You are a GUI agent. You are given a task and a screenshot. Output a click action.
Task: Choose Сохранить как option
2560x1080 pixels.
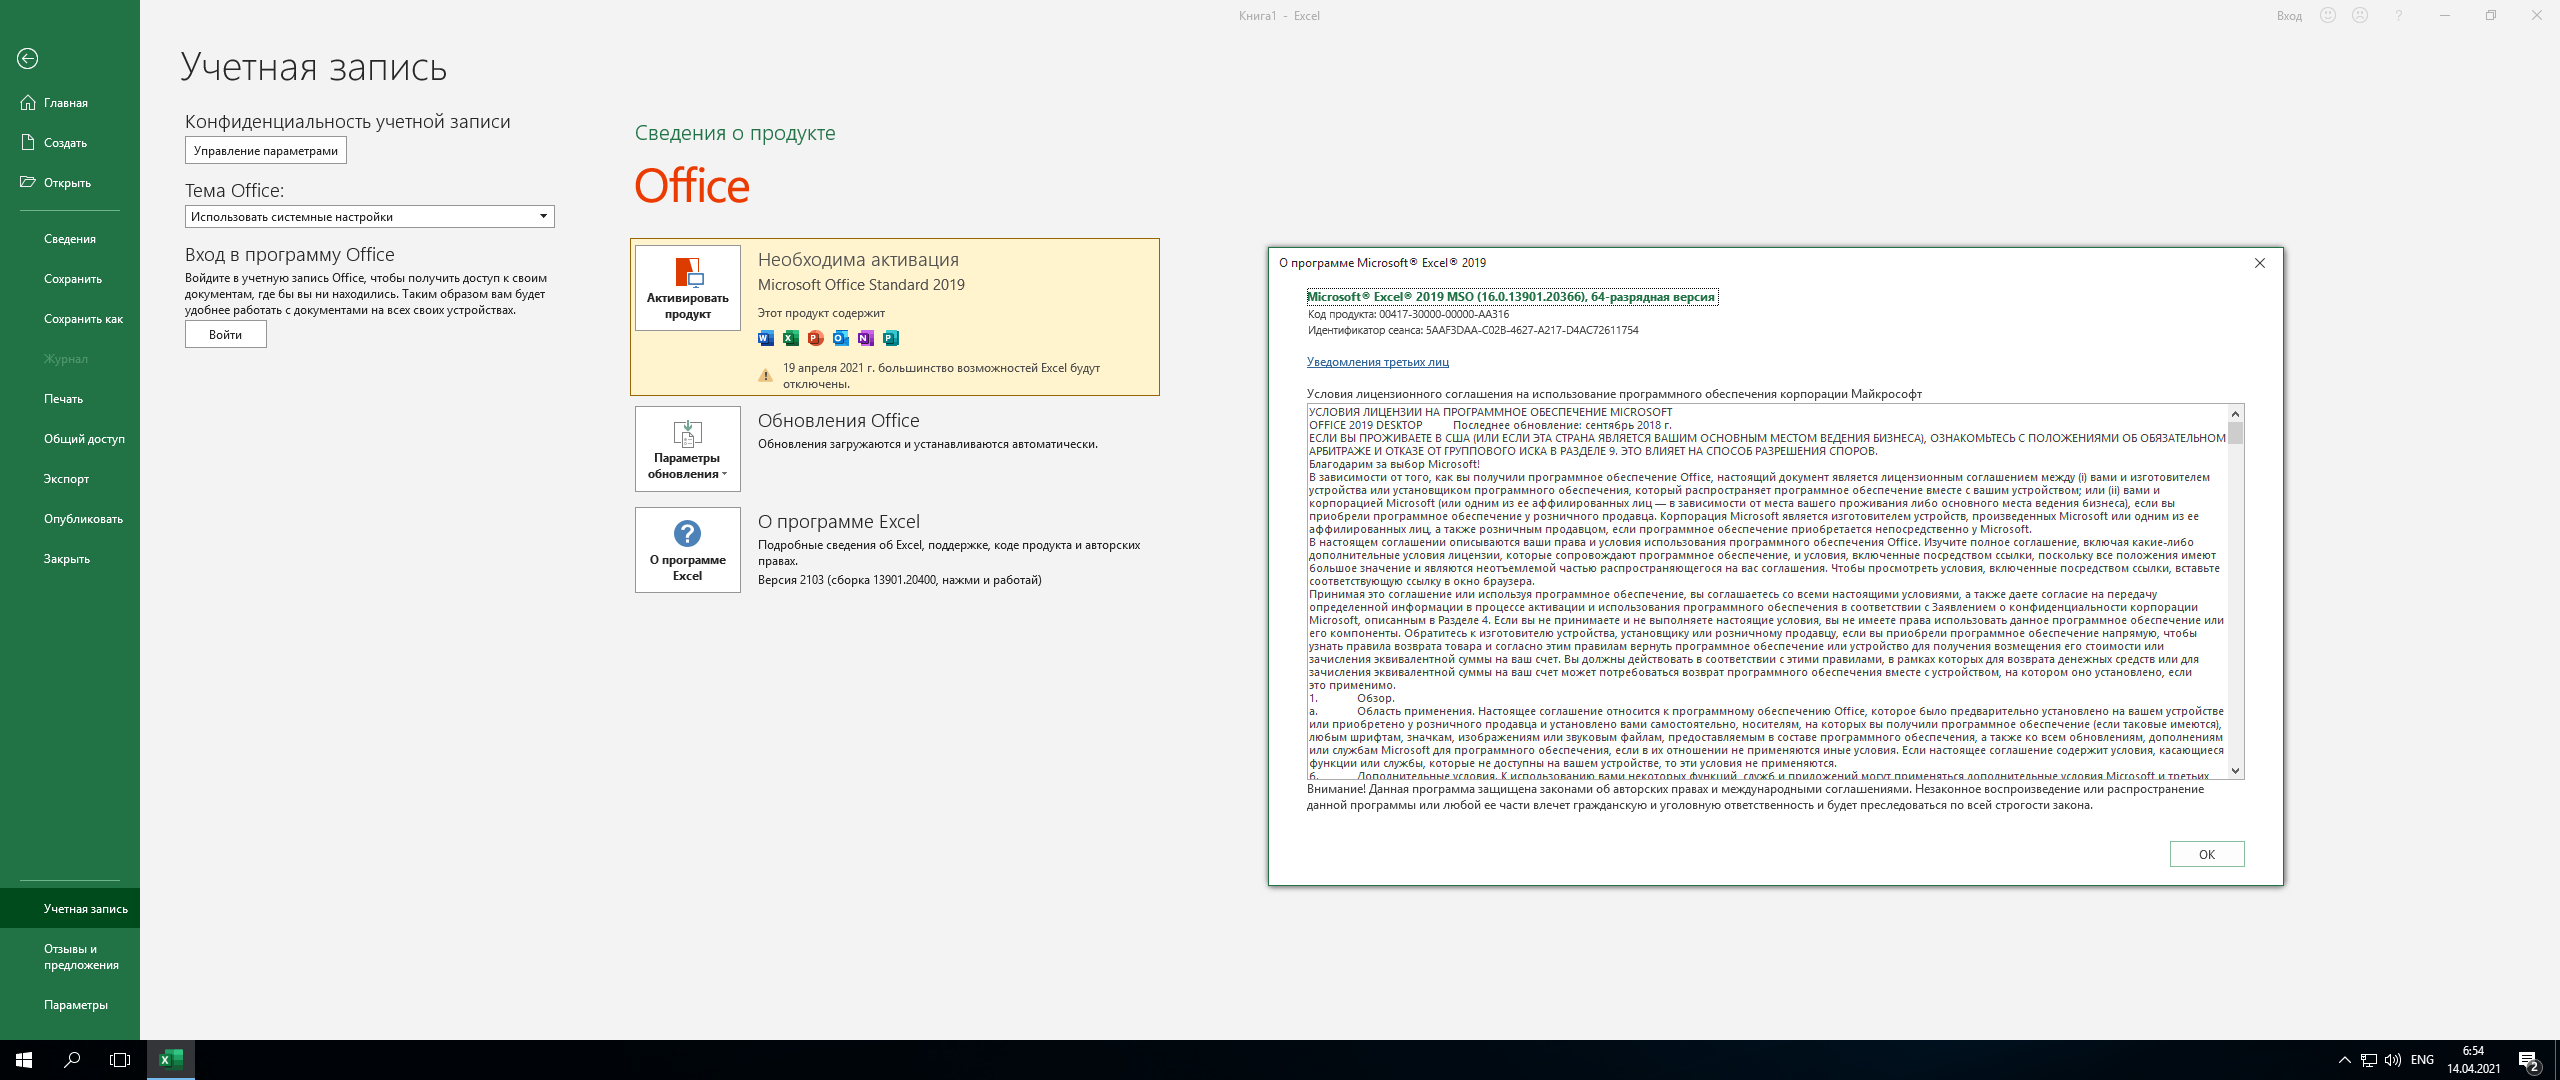[x=70, y=319]
